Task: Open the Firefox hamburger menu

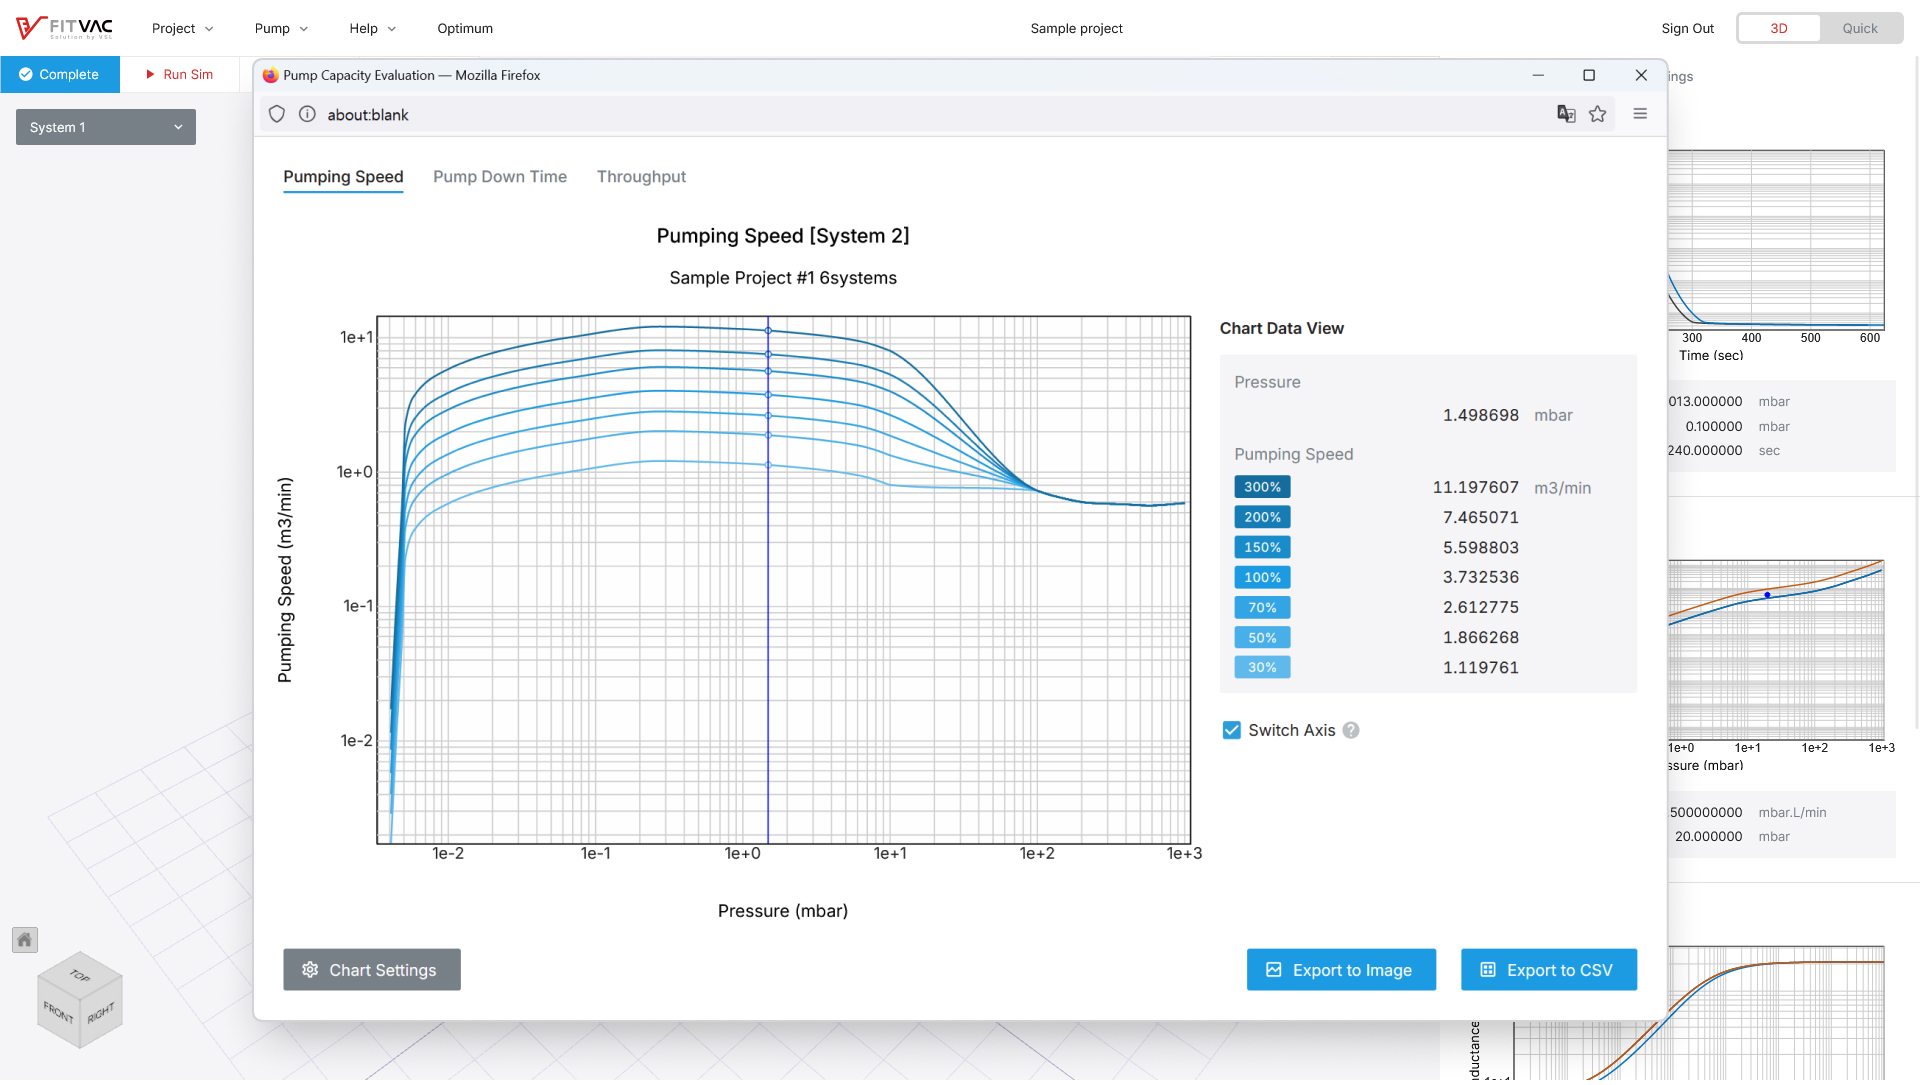Action: coord(1640,114)
